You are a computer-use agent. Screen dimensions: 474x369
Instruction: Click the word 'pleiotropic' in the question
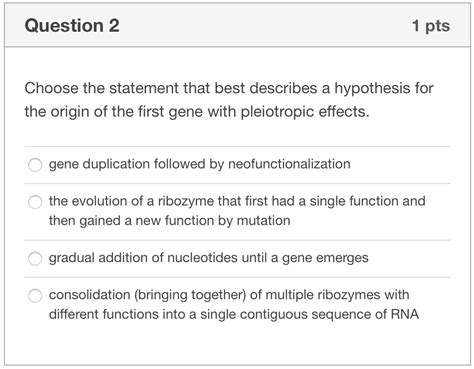coord(278,112)
